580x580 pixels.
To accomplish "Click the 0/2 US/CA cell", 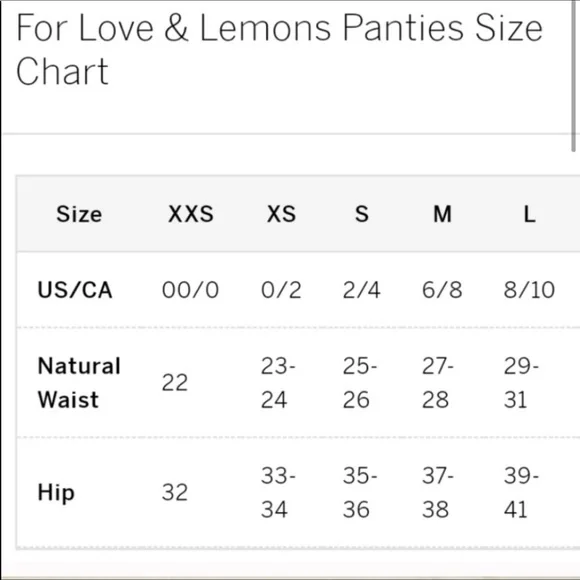I will click(x=281, y=290).
